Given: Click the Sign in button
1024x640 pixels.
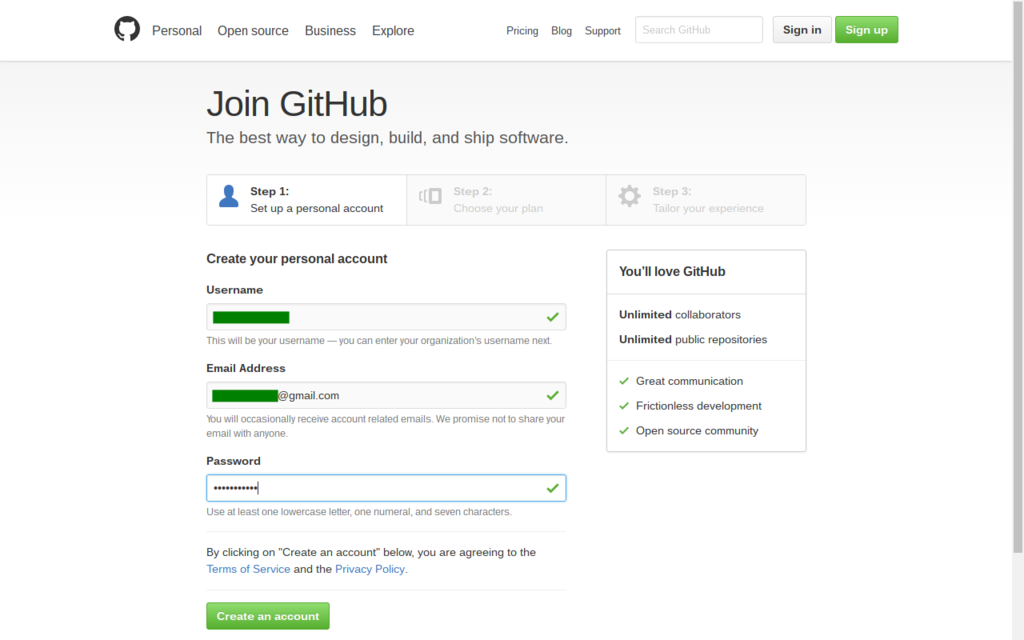Looking at the screenshot, I should point(802,30).
